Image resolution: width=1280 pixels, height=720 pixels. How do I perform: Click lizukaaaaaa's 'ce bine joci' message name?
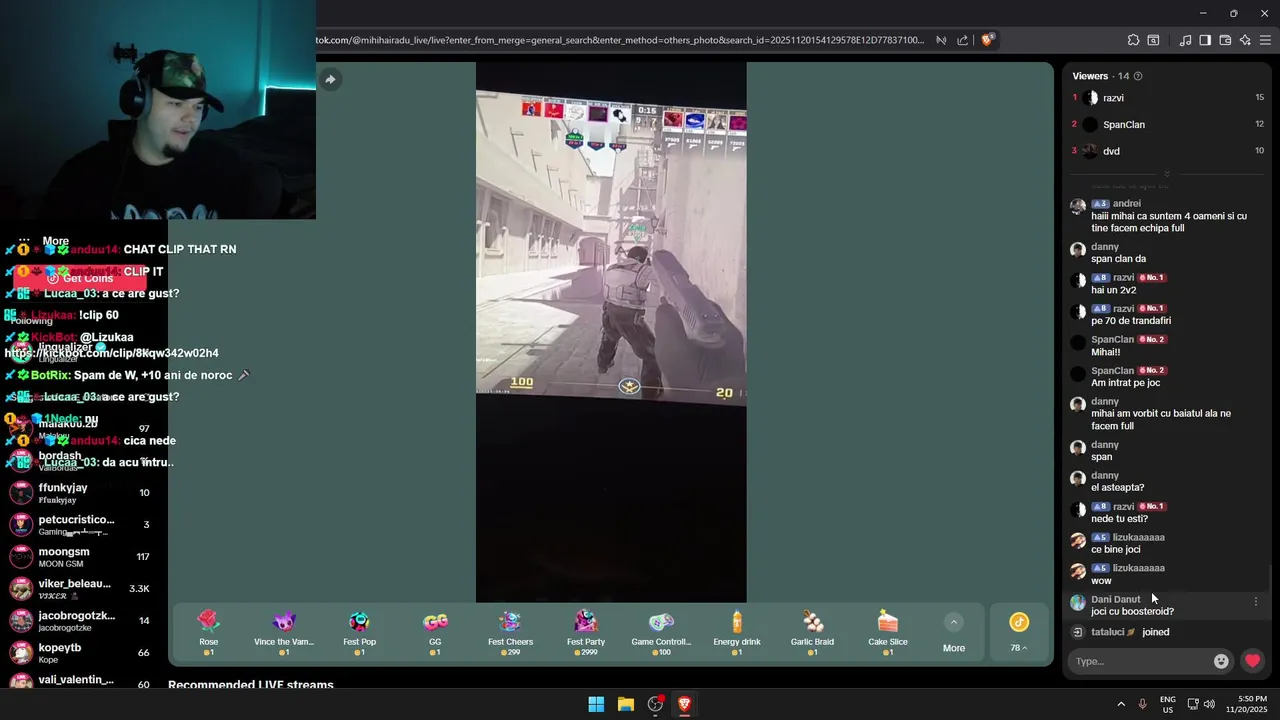1138,538
